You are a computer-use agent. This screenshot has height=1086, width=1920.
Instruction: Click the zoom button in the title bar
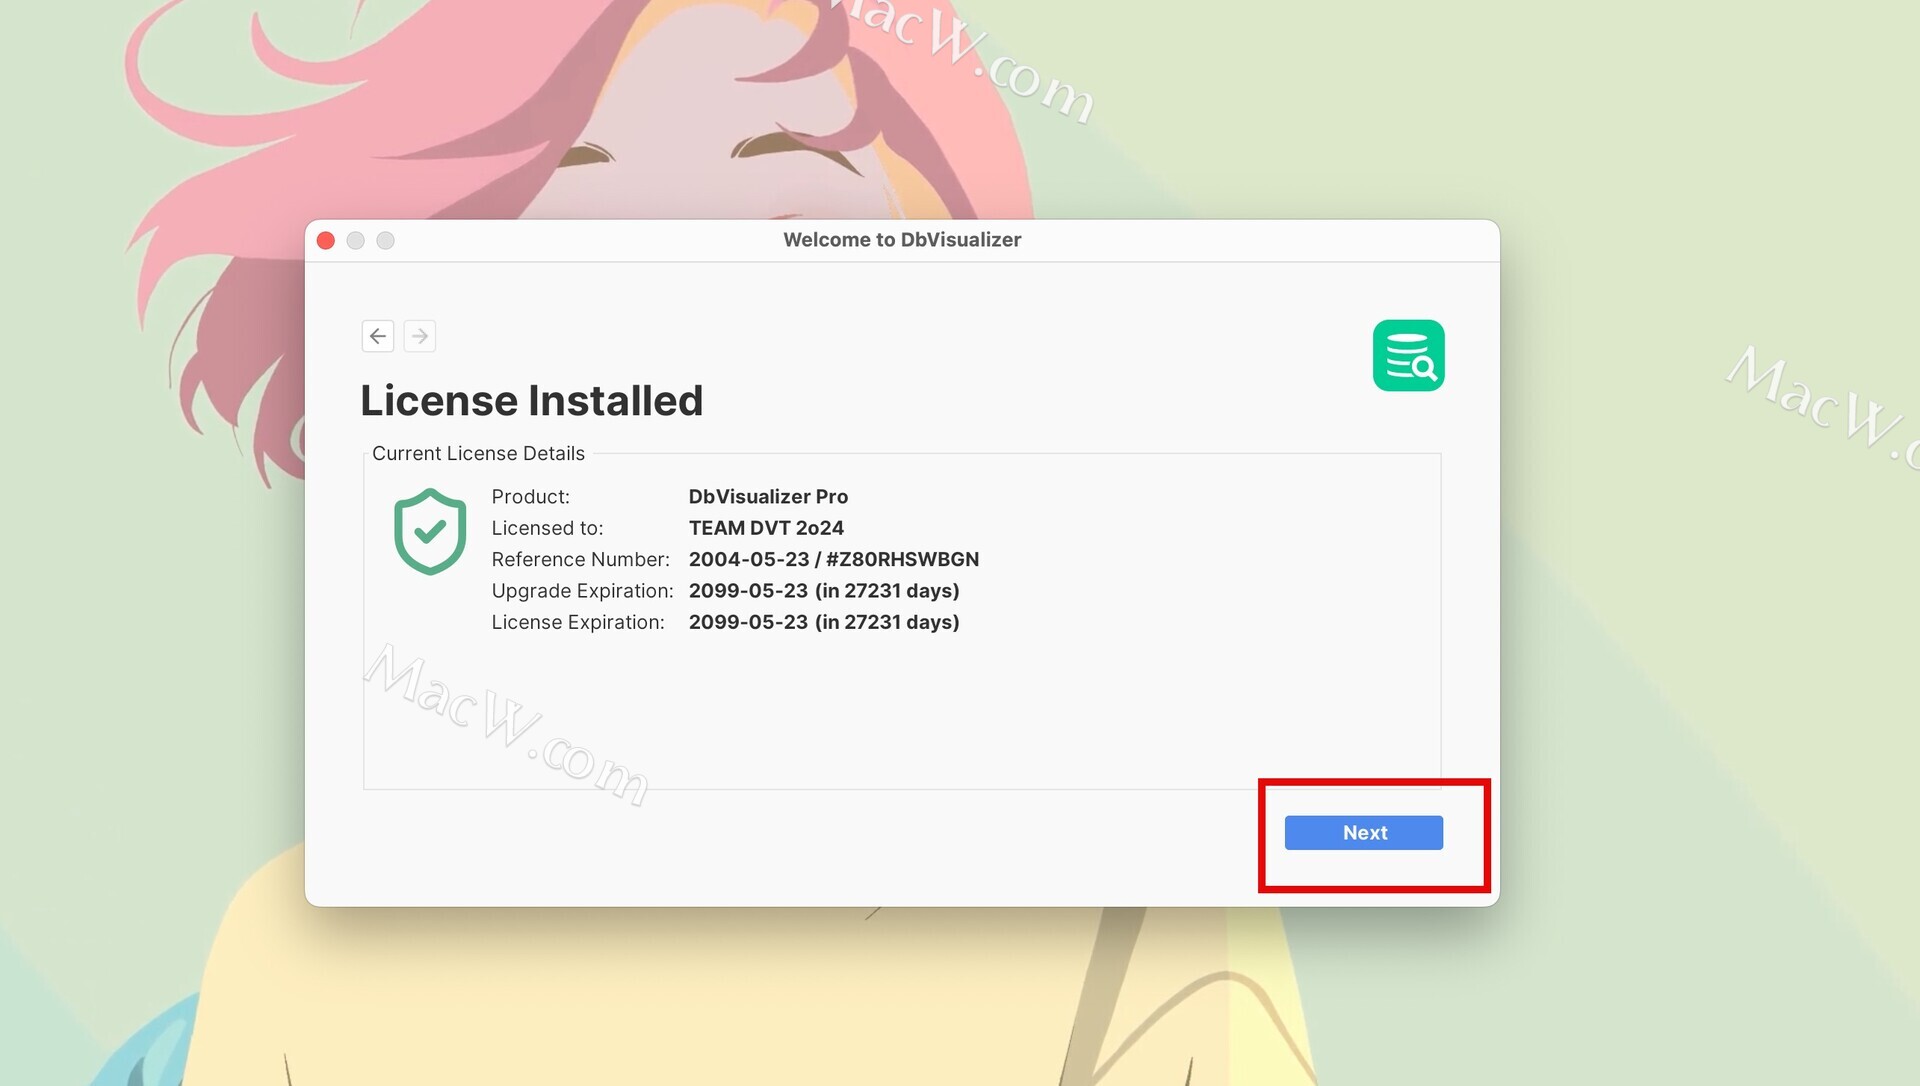click(x=386, y=240)
